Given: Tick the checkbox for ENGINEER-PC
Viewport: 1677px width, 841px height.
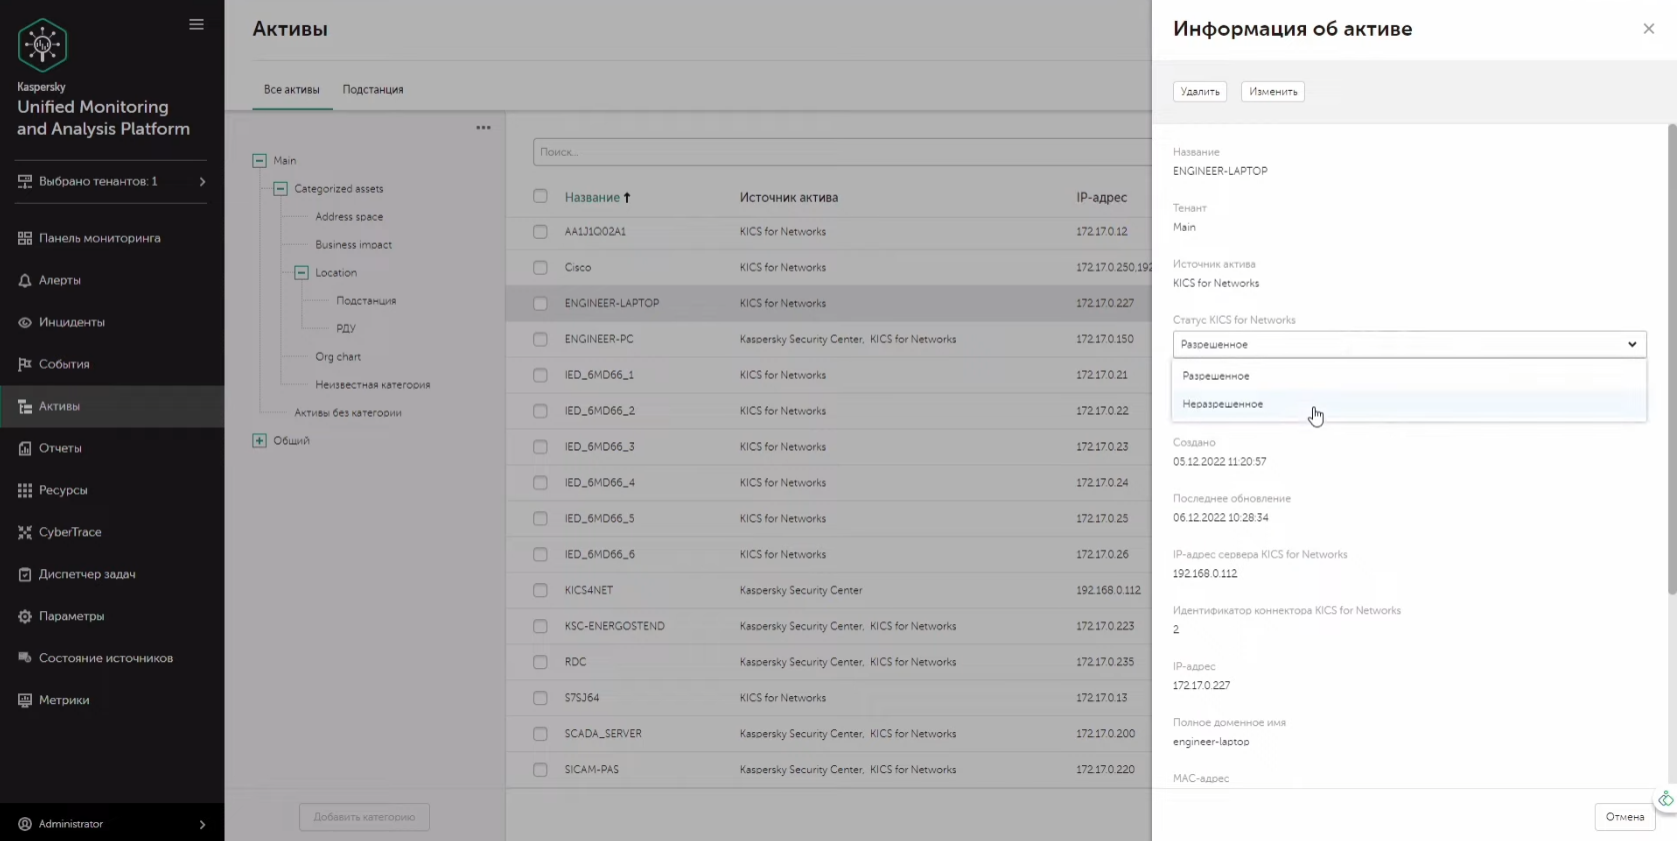Looking at the screenshot, I should [x=540, y=340].
